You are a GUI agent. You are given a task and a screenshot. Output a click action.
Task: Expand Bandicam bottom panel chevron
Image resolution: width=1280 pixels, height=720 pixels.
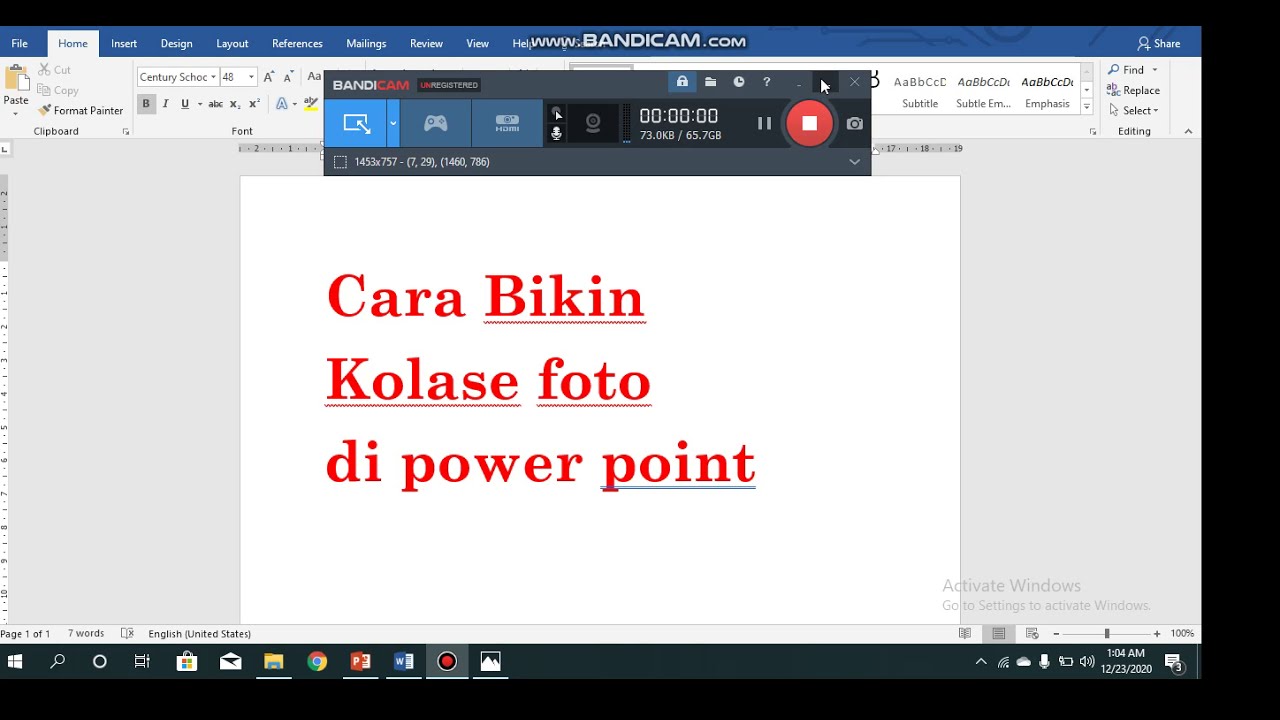[854, 162]
